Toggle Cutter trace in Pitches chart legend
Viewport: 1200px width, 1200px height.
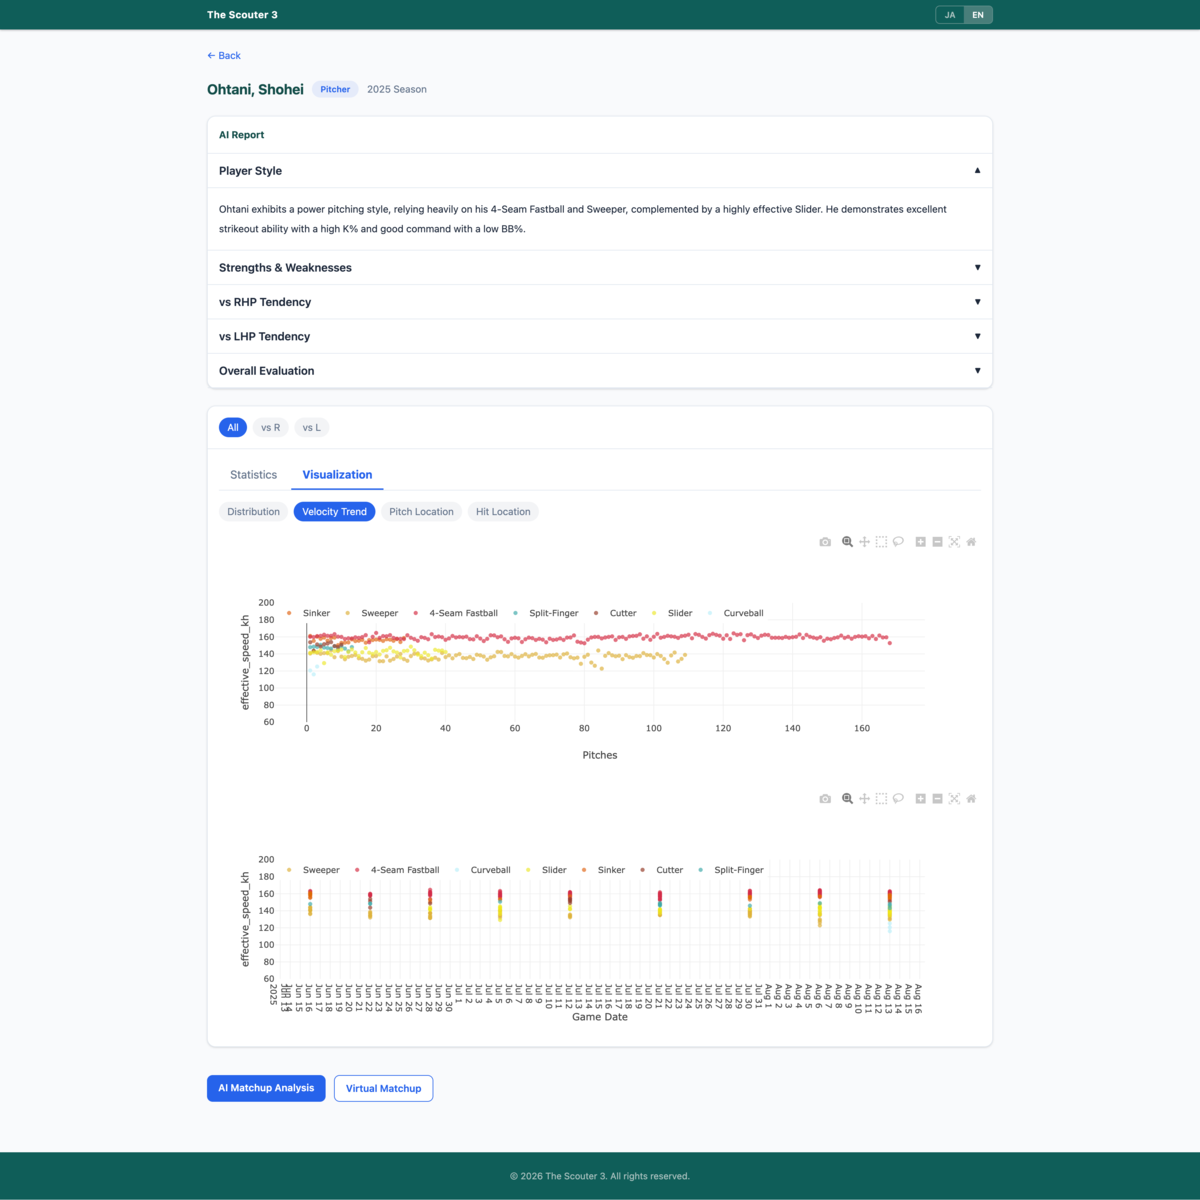pos(615,613)
